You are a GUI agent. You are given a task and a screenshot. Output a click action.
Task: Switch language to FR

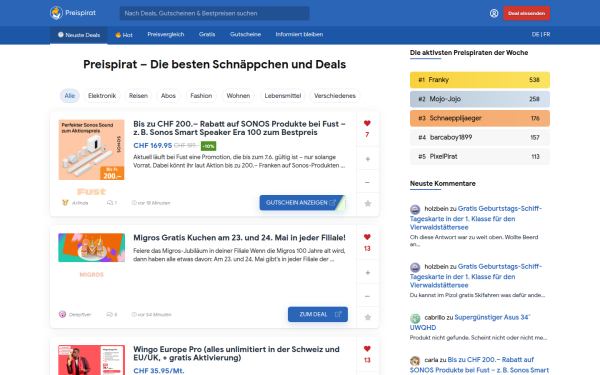point(547,34)
